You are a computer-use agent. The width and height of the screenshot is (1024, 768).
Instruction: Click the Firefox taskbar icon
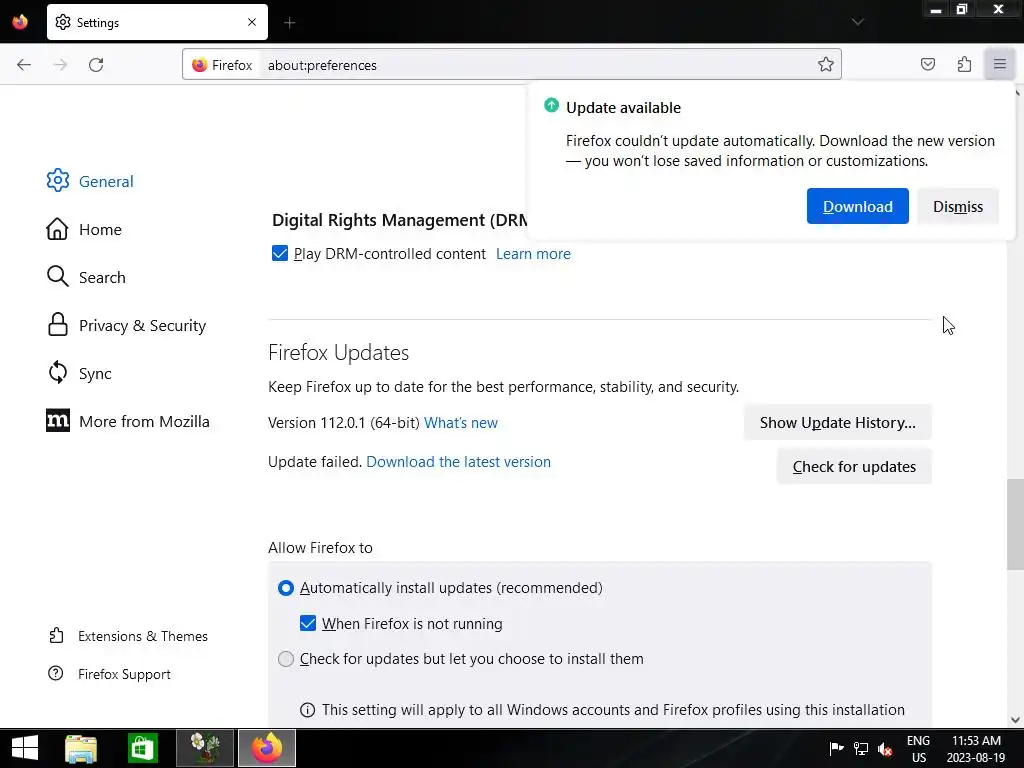click(266, 748)
